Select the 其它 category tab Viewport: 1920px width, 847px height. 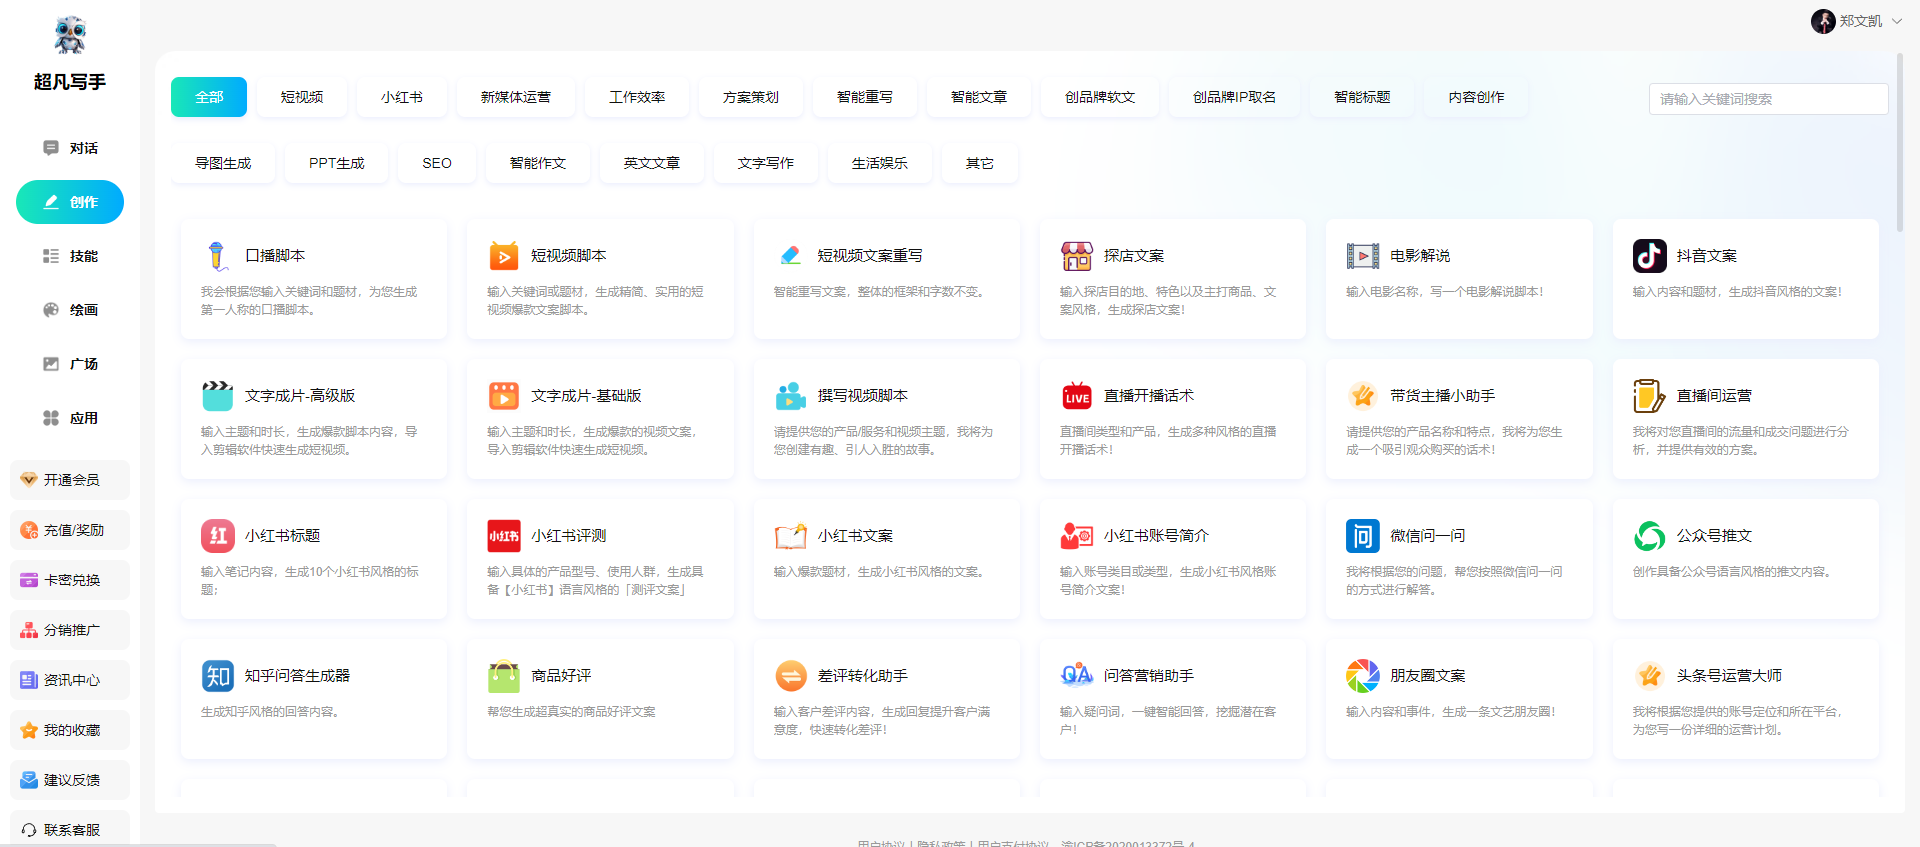(980, 163)
